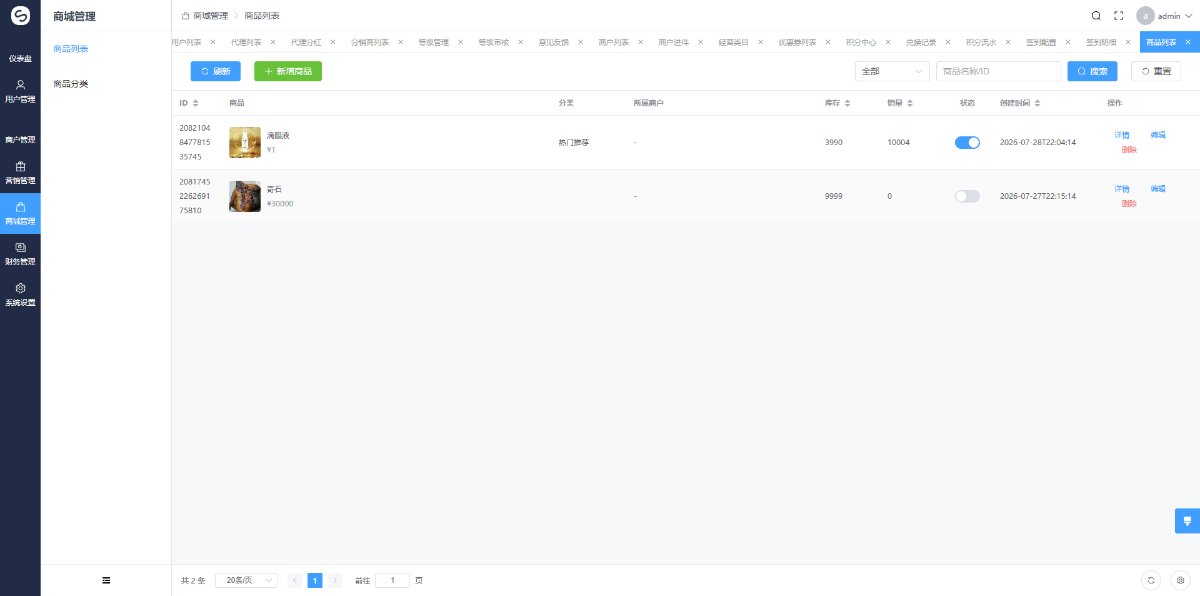Click 删除 for the 奇石 product
Screen dimensions: 1200x596
(1129, 203)
